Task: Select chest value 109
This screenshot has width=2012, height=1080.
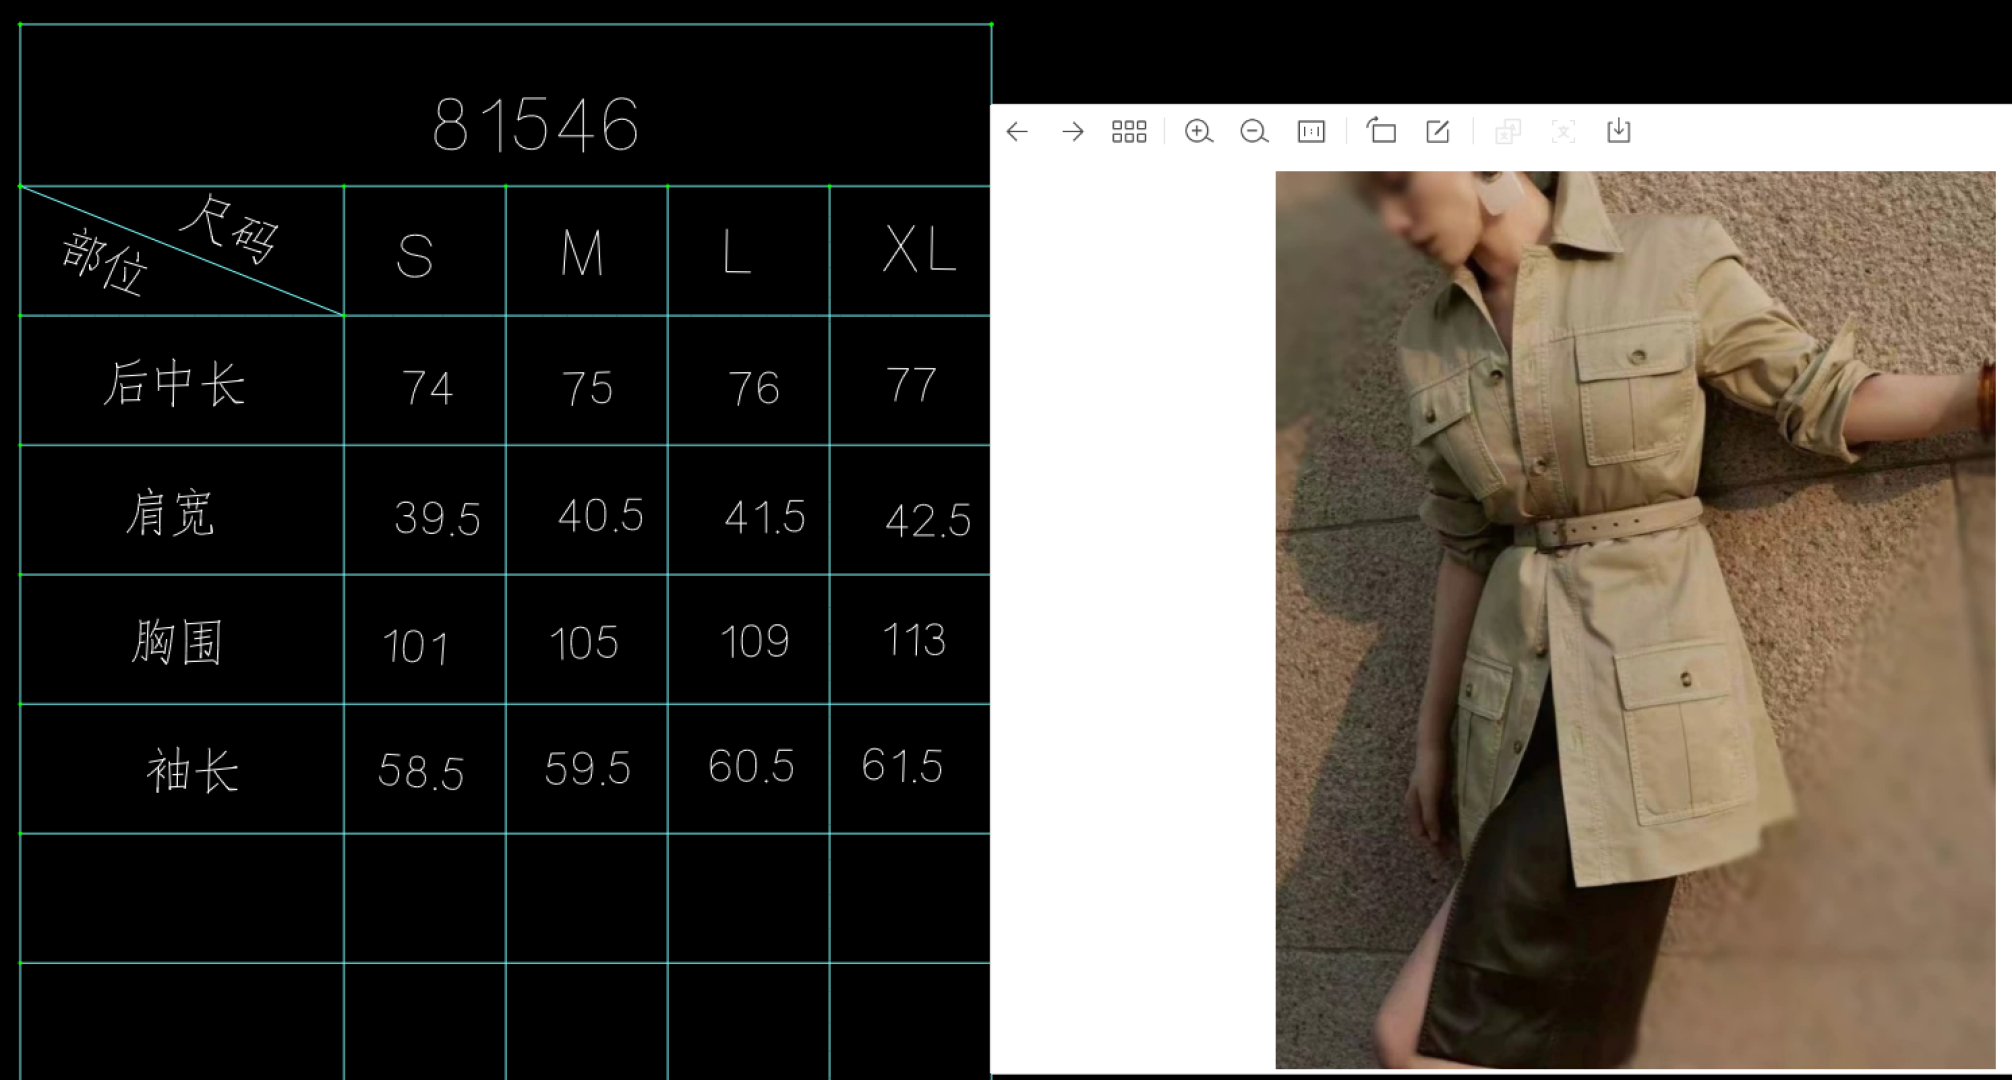Action: [x=755, y=642]
